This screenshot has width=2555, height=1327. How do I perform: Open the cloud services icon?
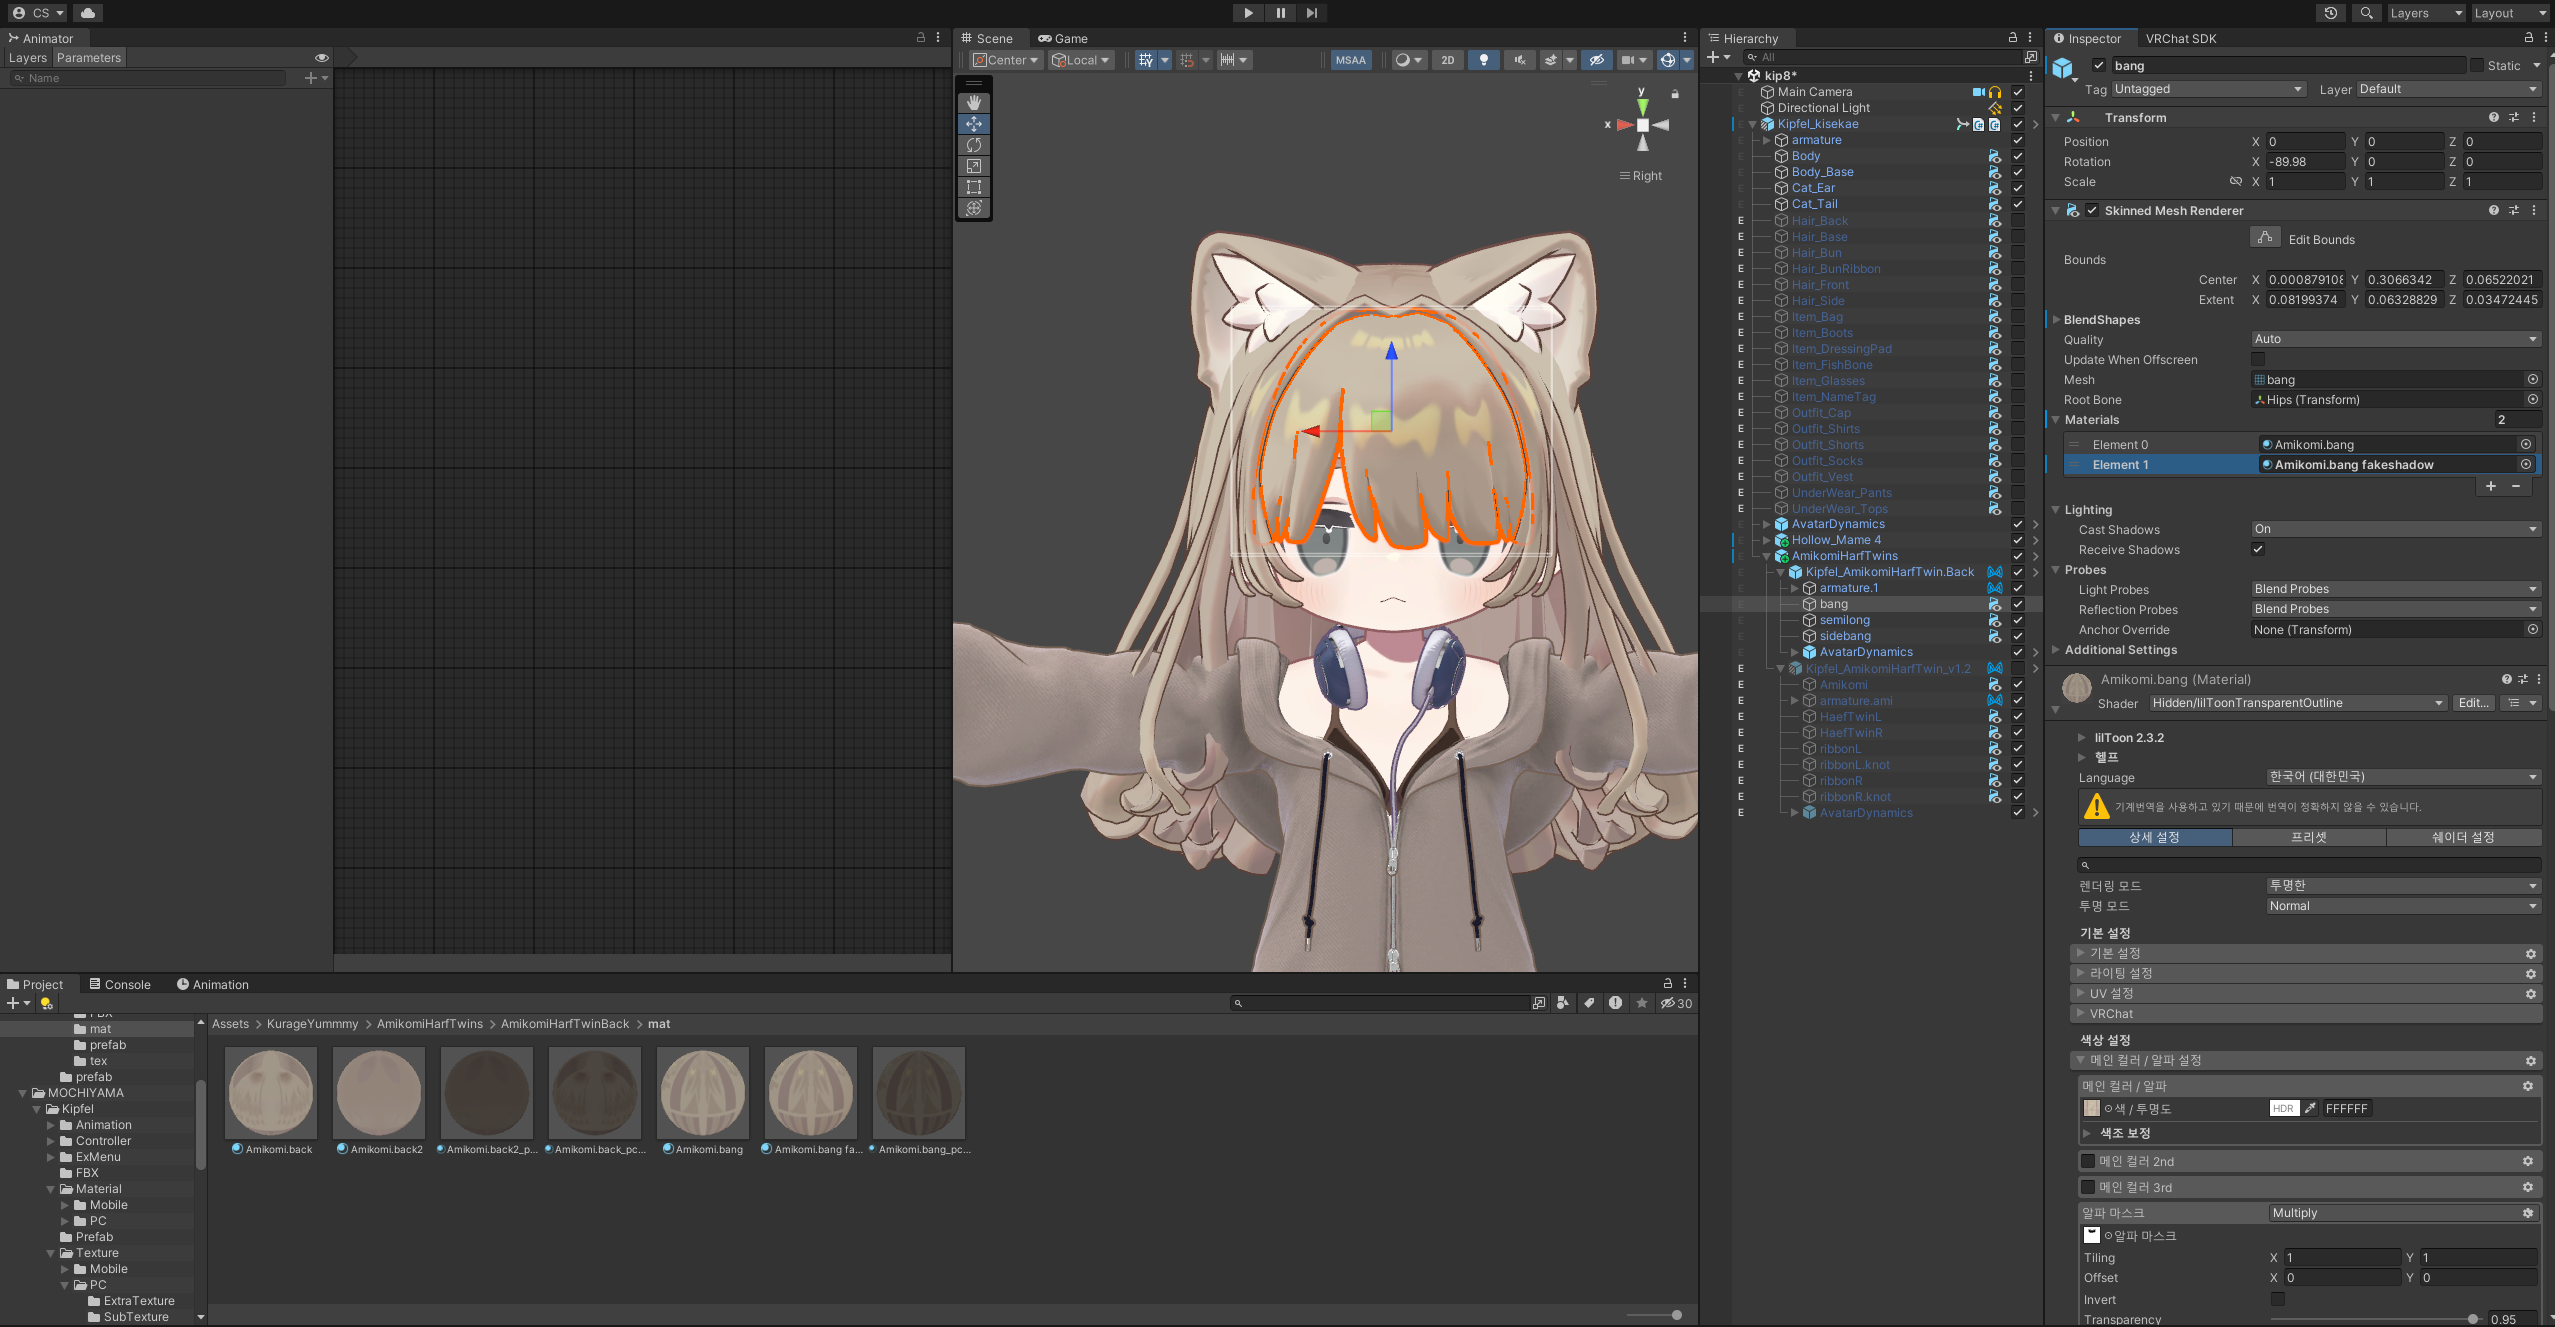[88, 13]
